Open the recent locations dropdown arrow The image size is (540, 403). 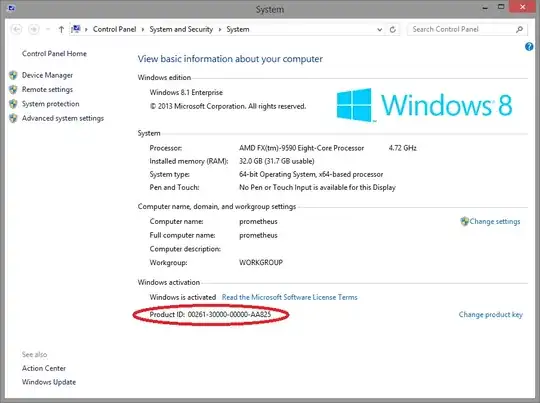click(x=48, y=30)
